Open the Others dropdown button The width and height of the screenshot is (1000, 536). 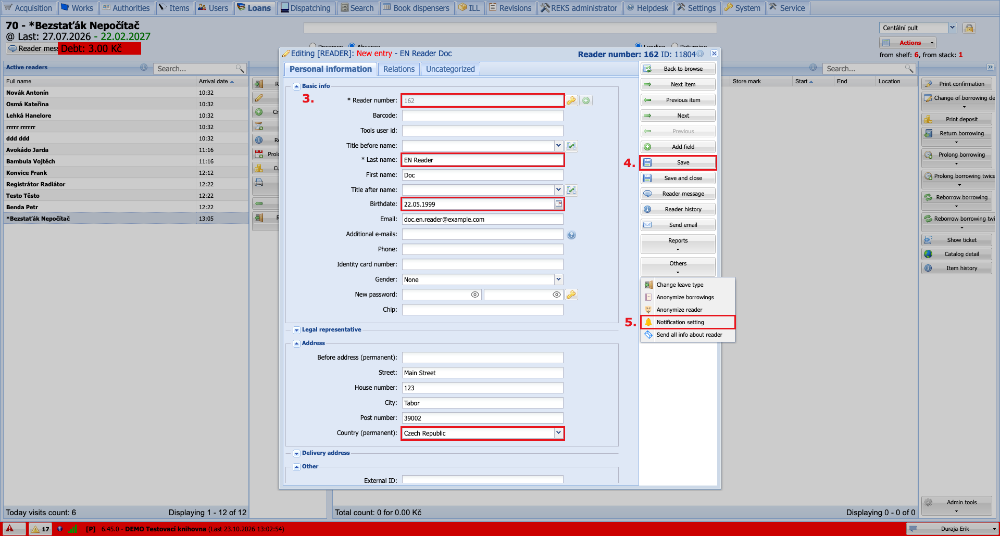coord(678,265)
